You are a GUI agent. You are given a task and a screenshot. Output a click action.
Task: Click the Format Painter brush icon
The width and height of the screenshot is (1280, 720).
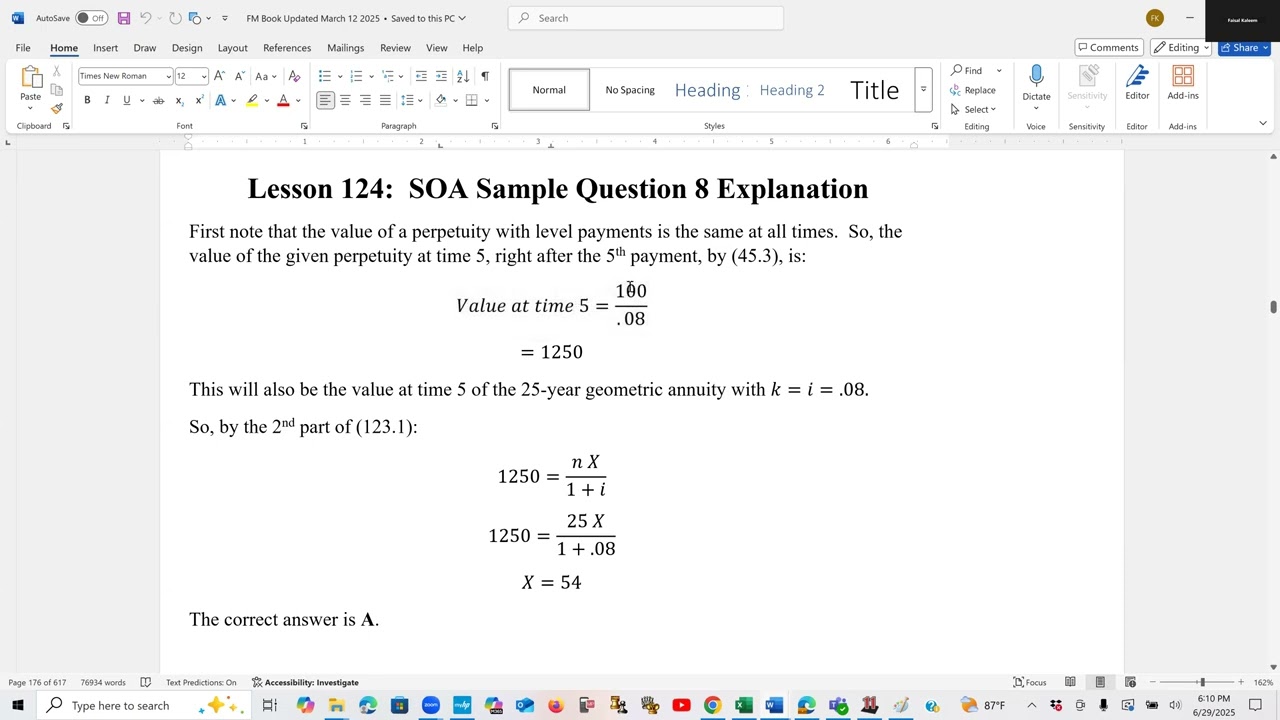56,108
